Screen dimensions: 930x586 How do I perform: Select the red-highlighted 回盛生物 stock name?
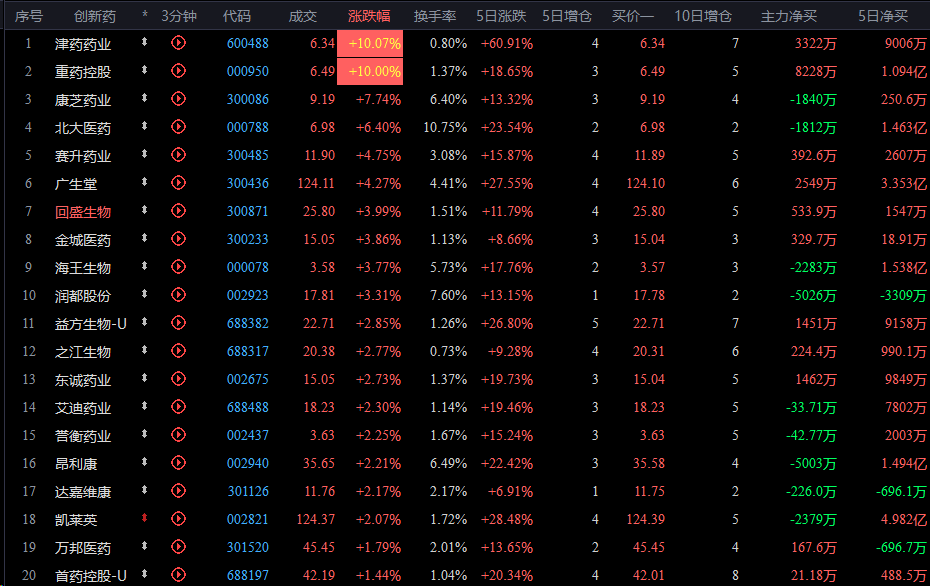point(83,212)
